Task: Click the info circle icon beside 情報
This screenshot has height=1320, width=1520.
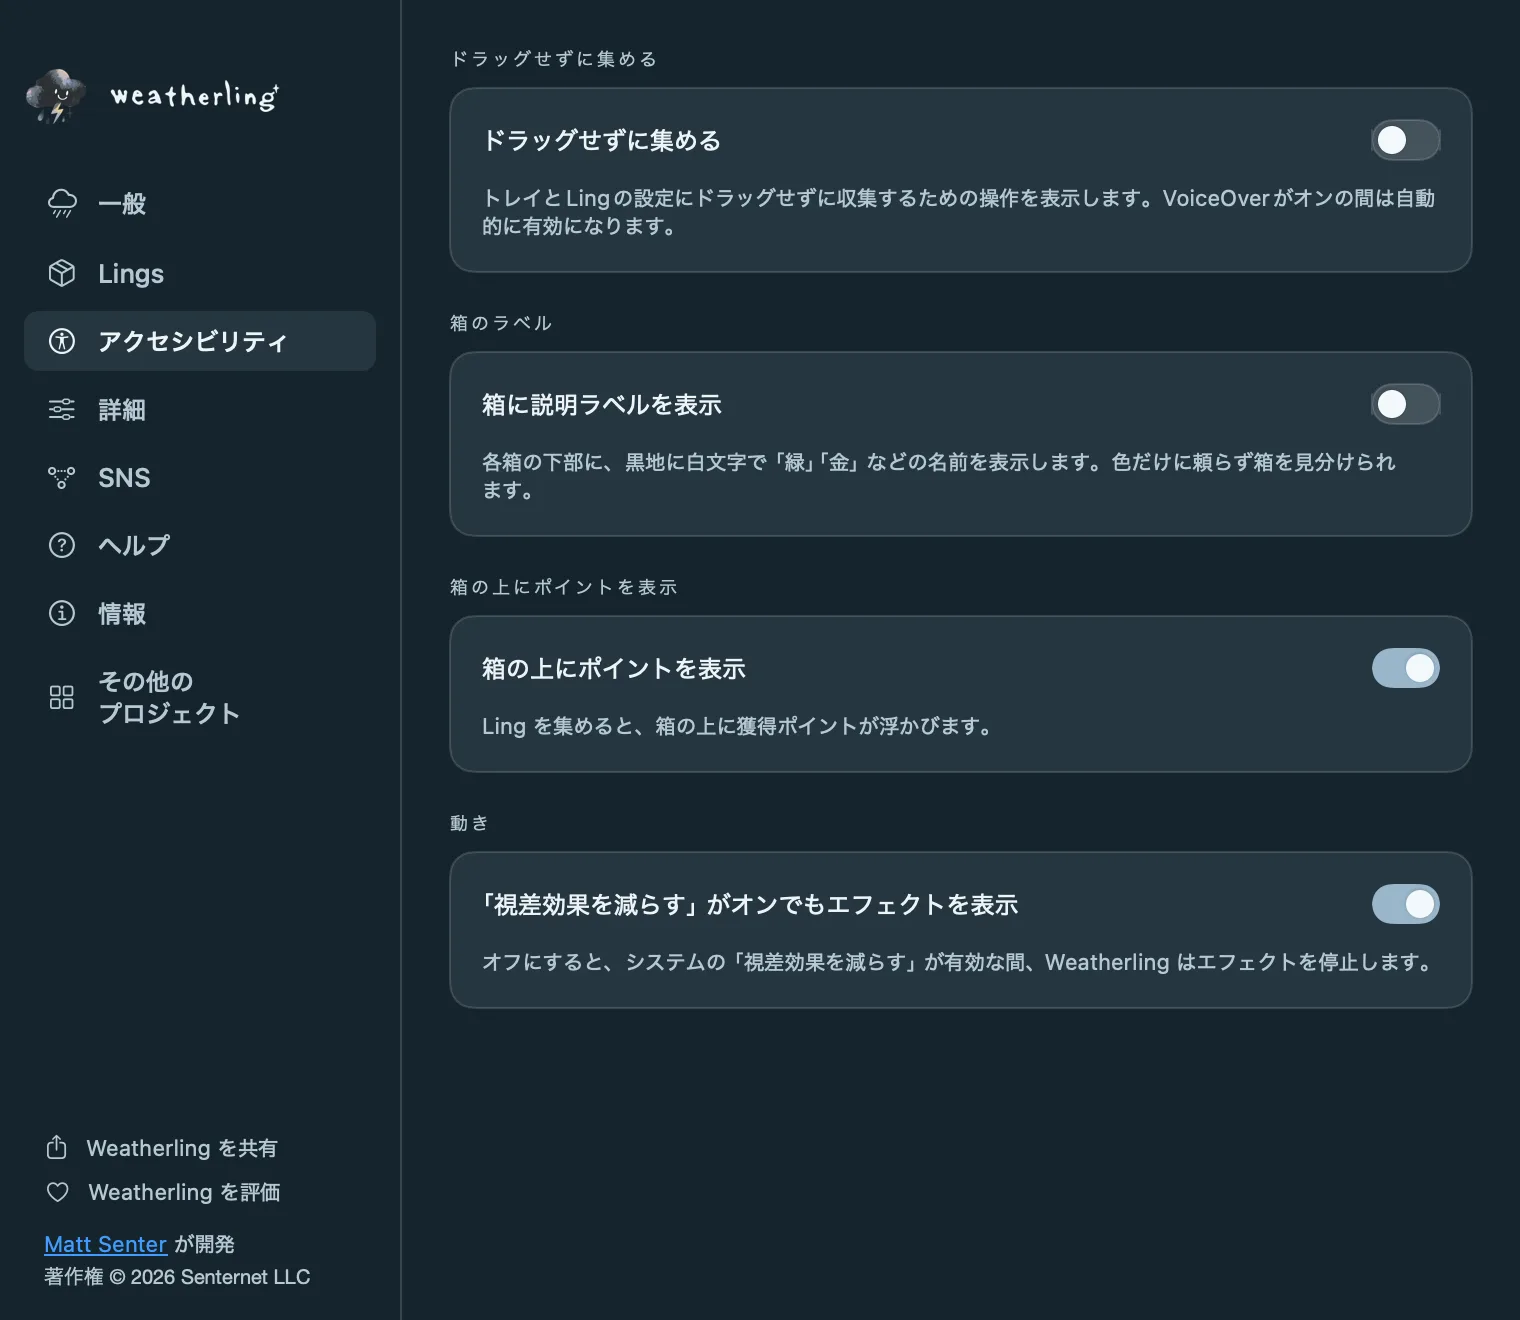Action: click(62, 613)
